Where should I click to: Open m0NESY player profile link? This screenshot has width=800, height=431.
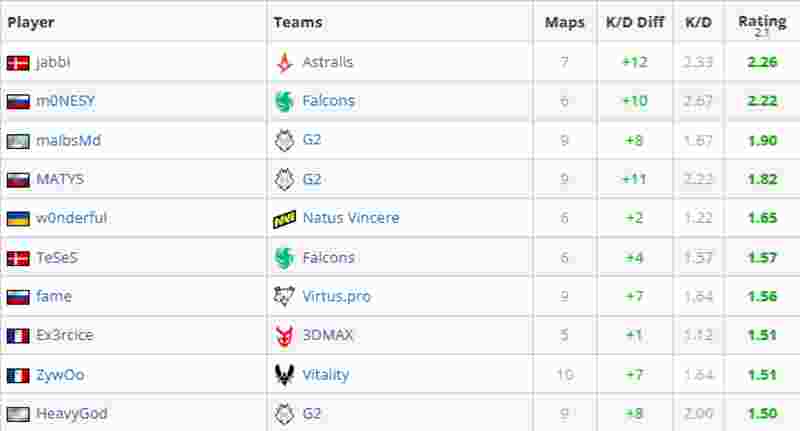point(65,101)
